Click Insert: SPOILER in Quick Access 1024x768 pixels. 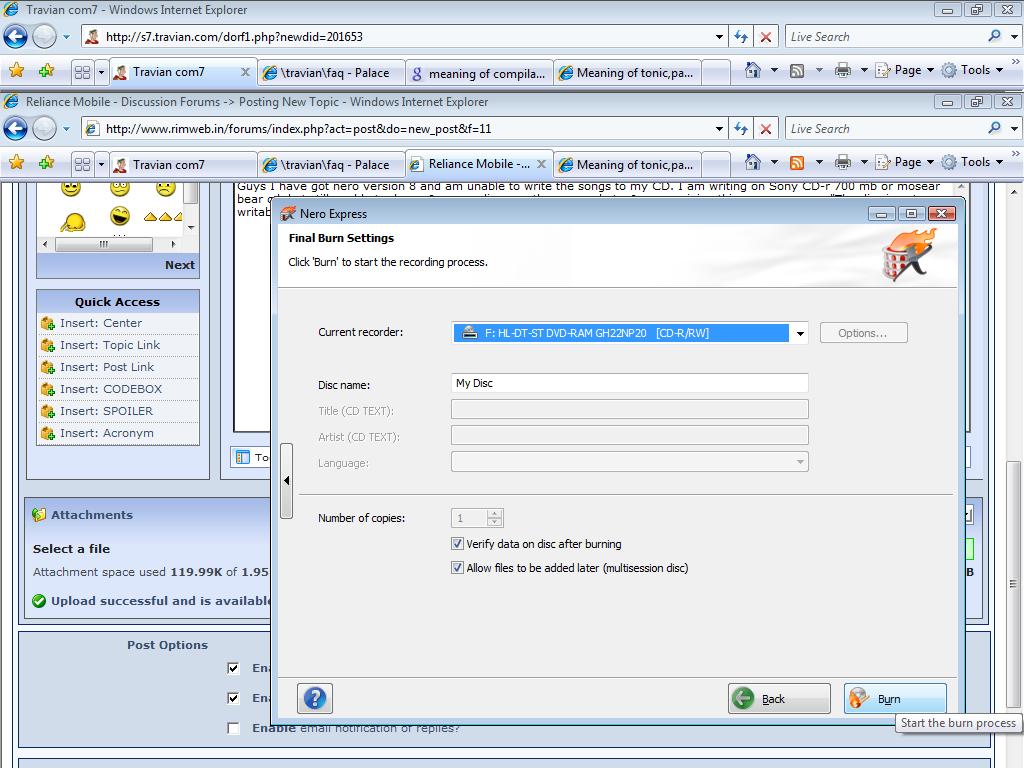click(x=106, y=411)
